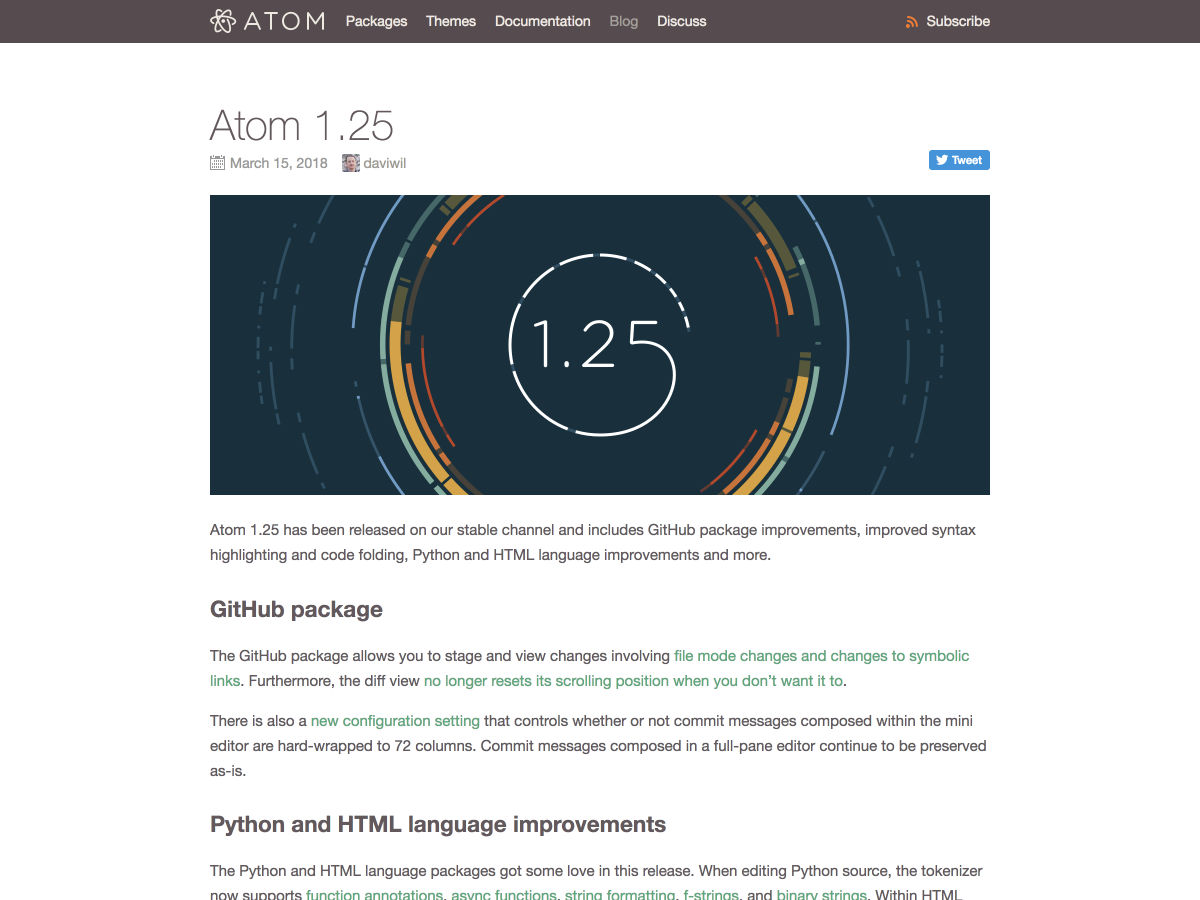Open the function annotations link
1200x900 pixels.
374,895
